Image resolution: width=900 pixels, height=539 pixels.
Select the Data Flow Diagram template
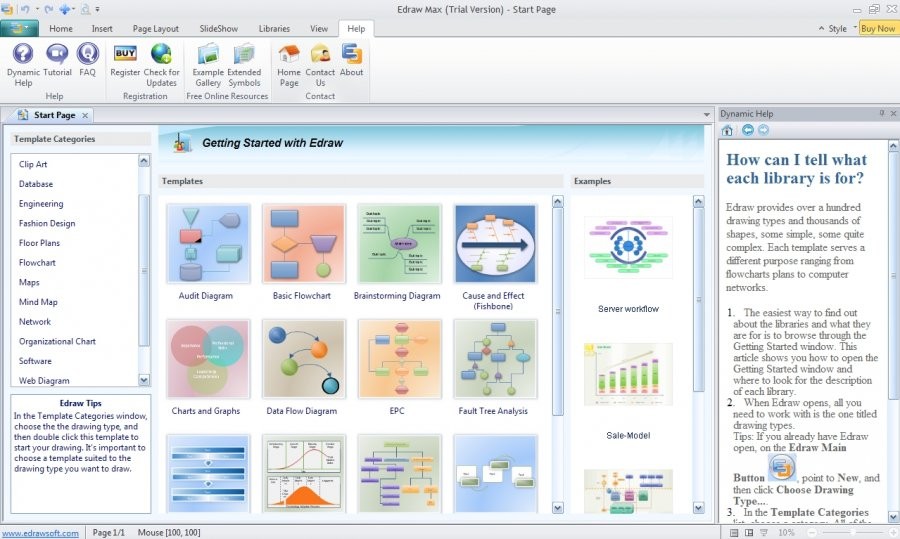pos(304,359)
